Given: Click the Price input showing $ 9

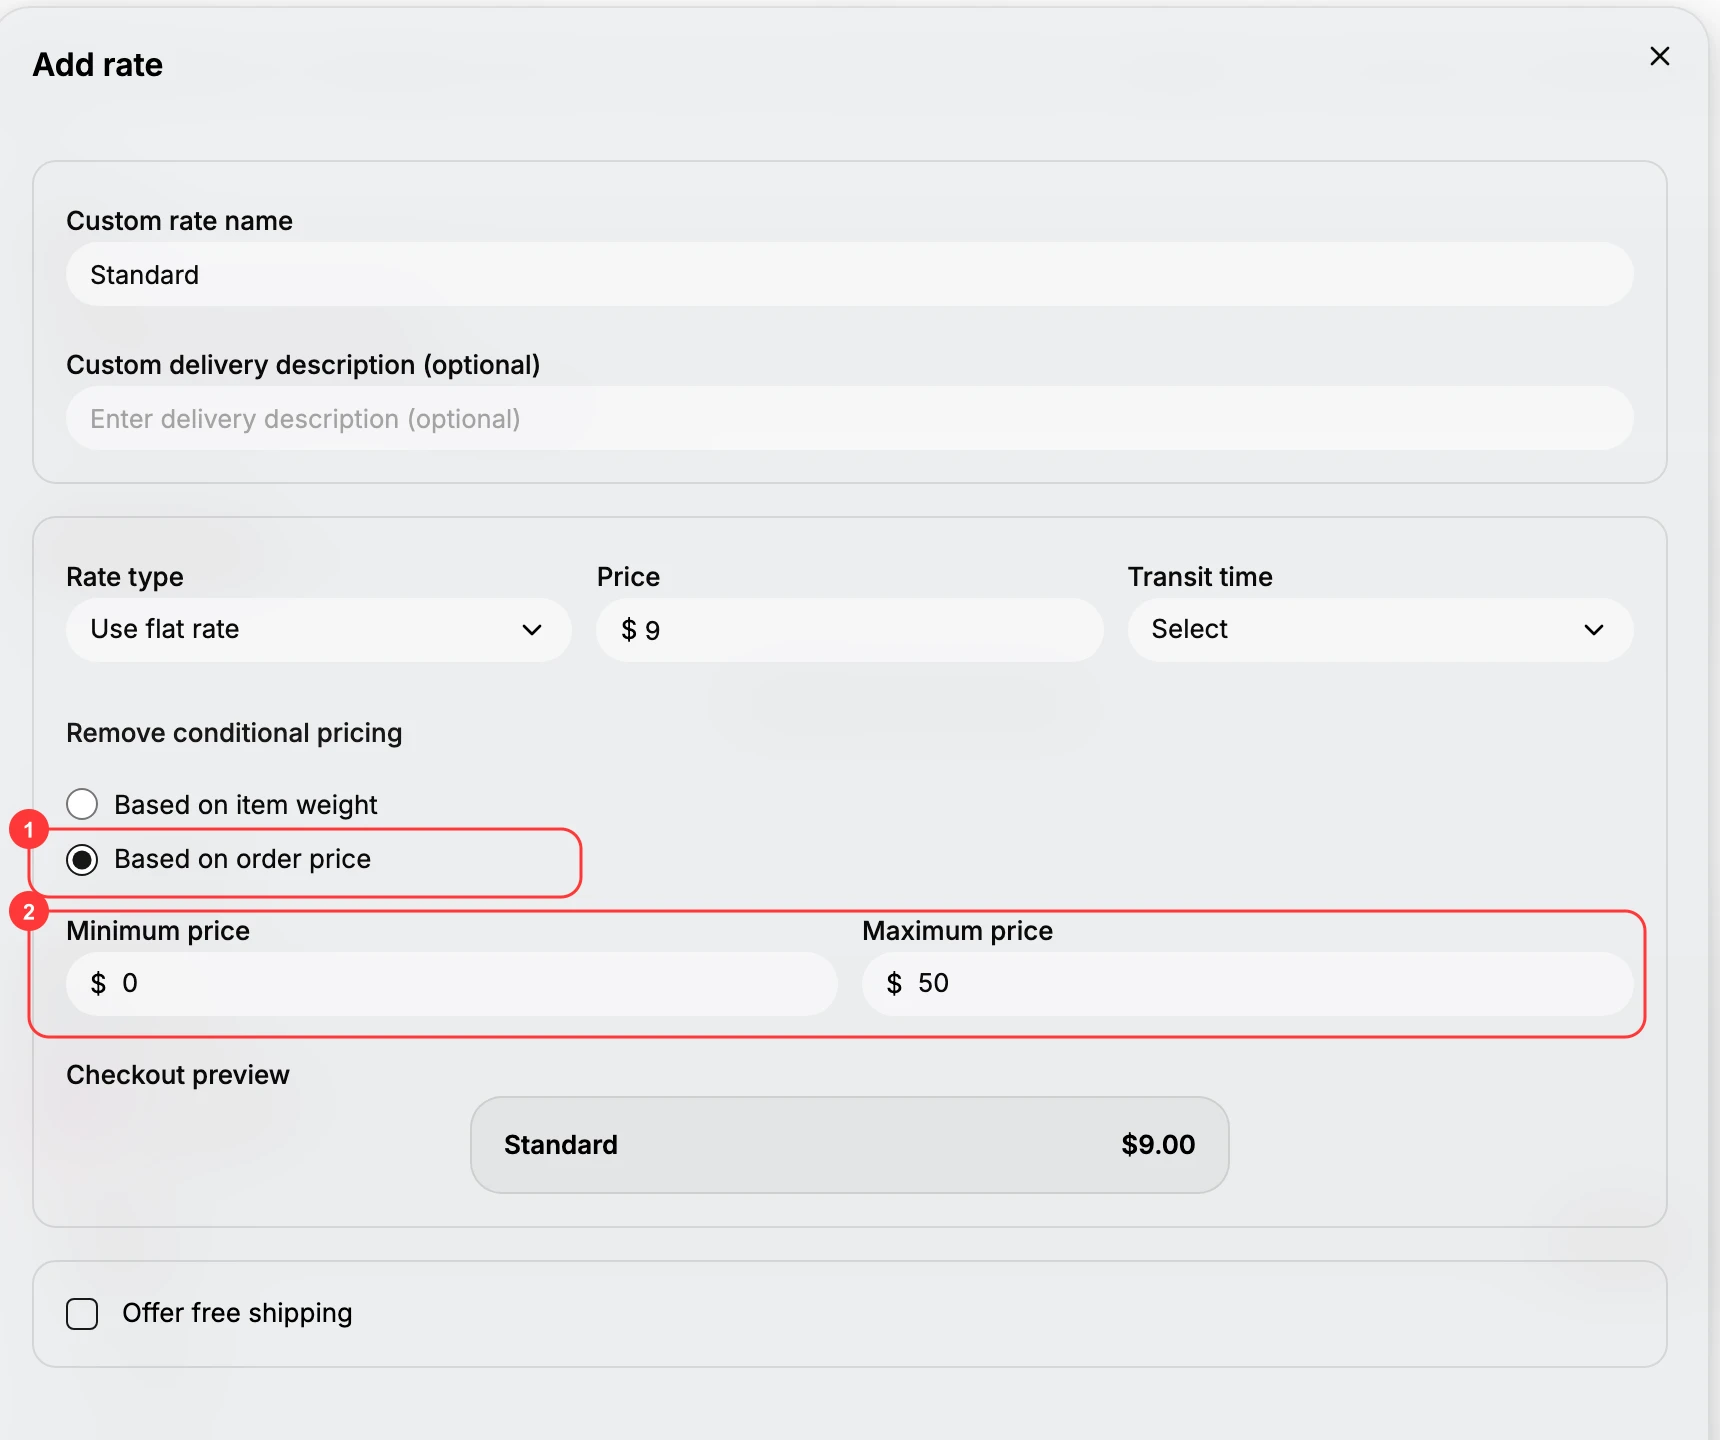Looking at the screenshot, I should pyautogui.click(x=849, y=629).
